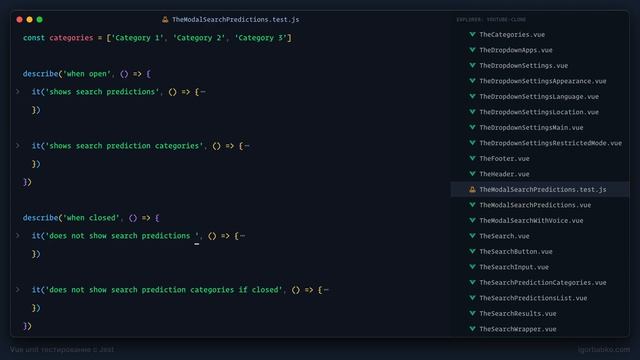Click the Vue icon beside TheSearchPredictionCategories.vue
Image resolution: width=640 pixels, height=360 pixels.
(472, 282)
